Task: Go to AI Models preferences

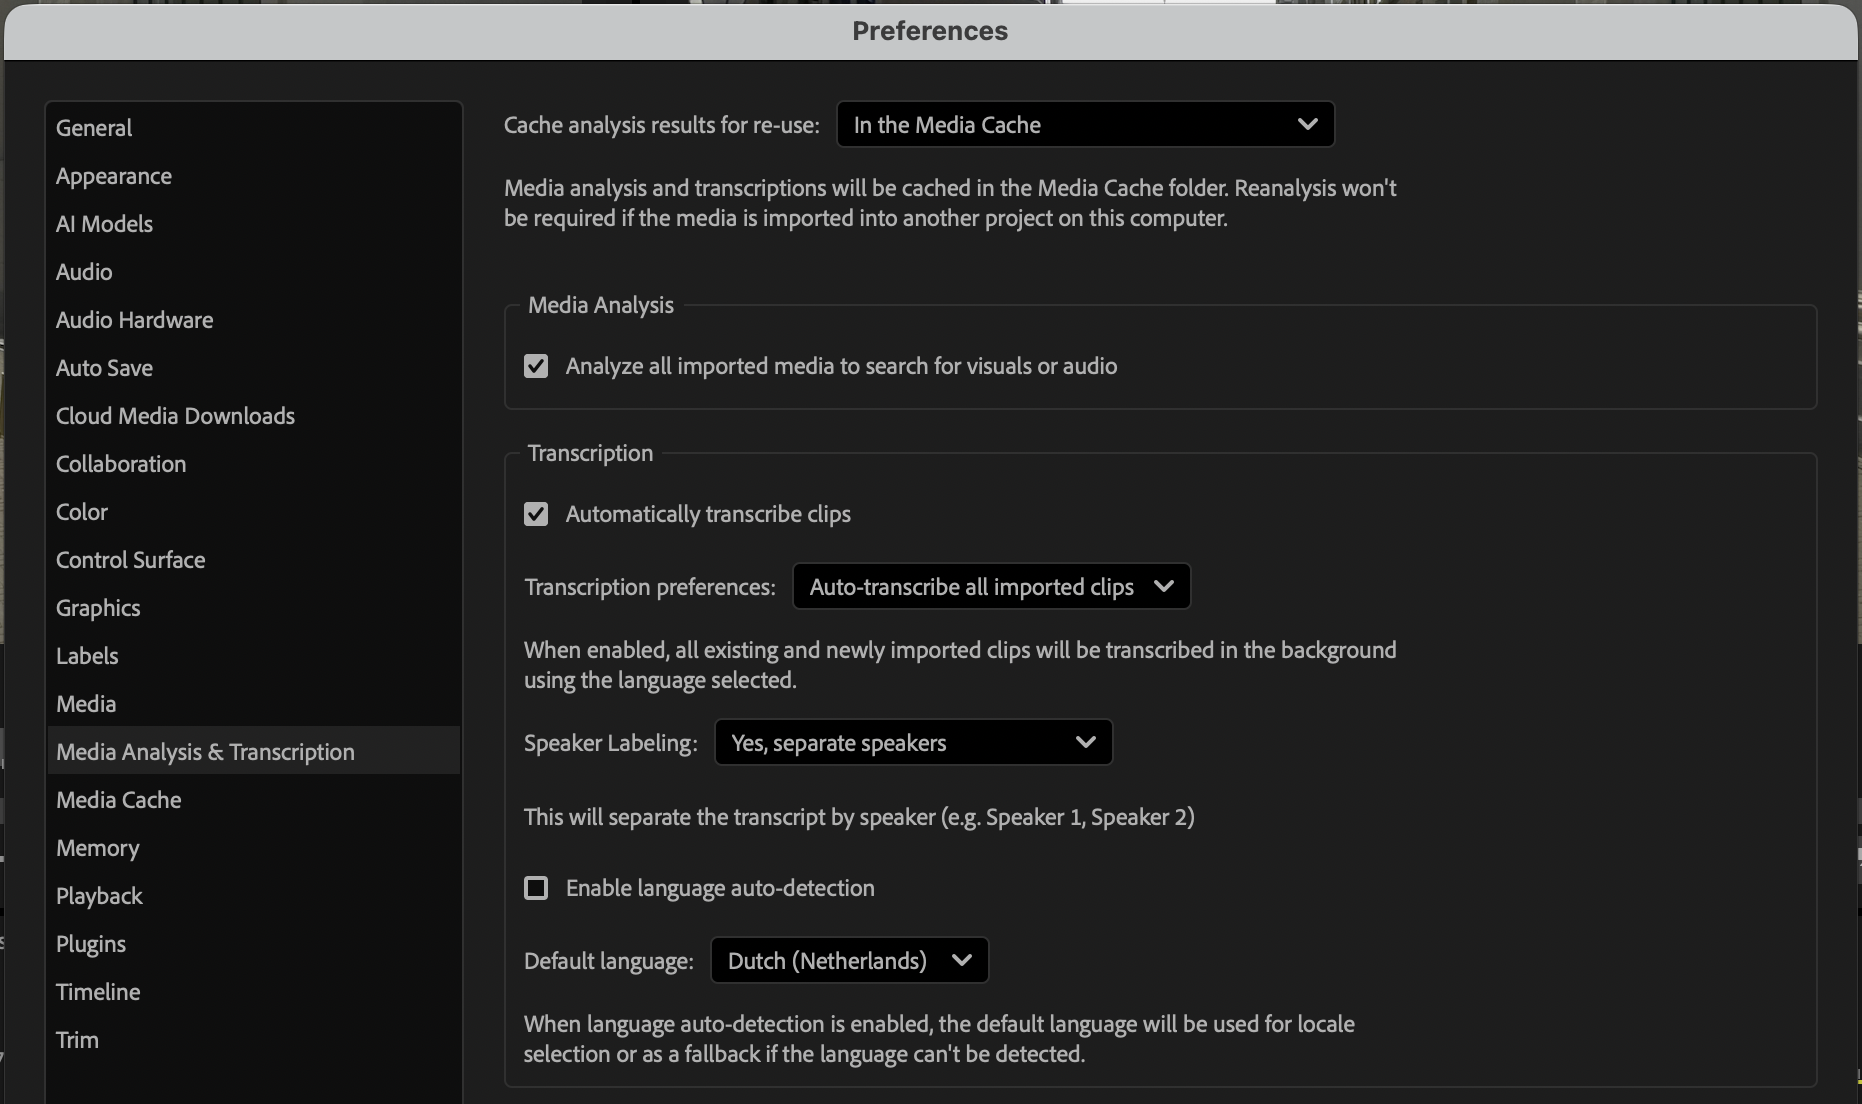Action: pos(104,224)
